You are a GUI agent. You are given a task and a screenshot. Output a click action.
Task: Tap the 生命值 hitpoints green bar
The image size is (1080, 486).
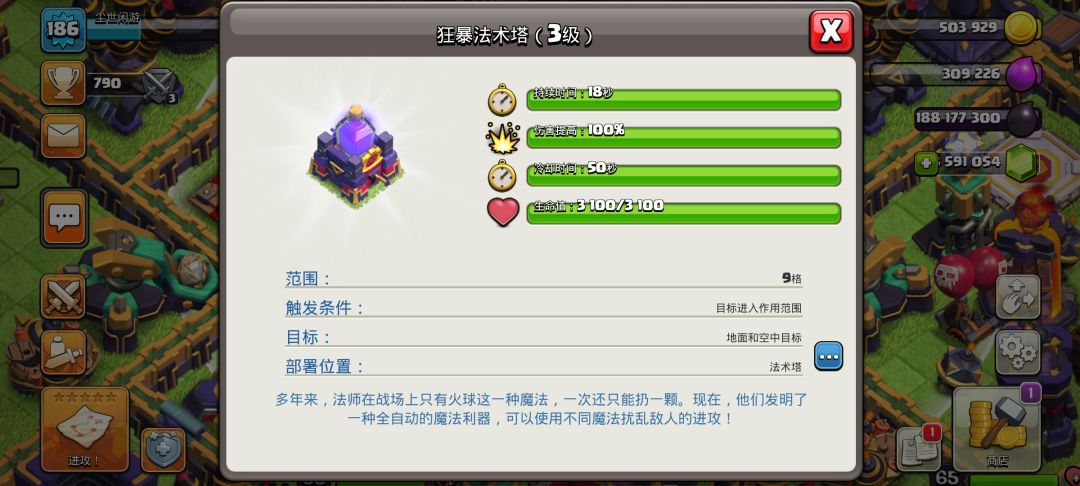[x=683, y=213]
